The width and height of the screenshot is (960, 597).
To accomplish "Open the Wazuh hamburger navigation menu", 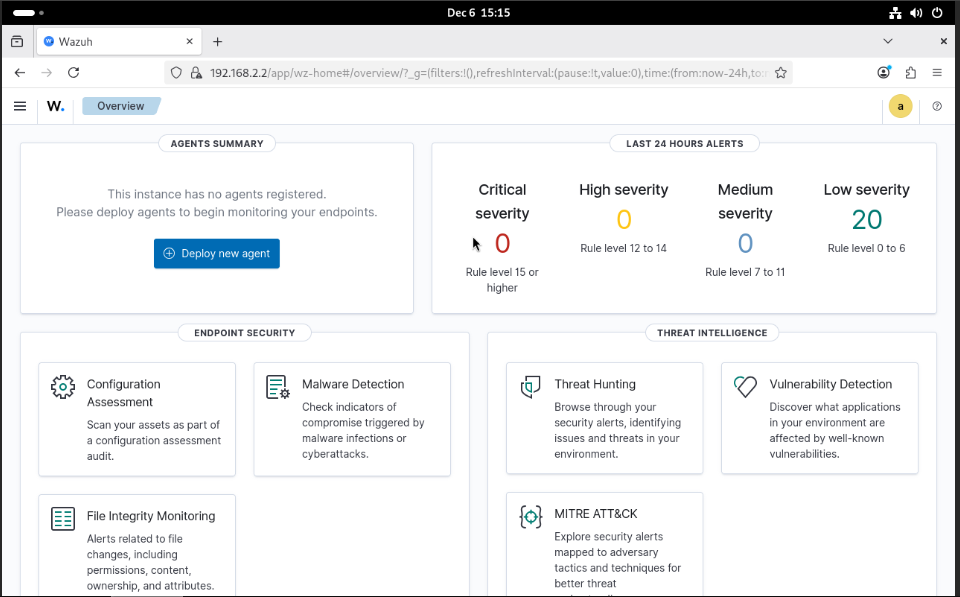I will (x=20, y=106).
